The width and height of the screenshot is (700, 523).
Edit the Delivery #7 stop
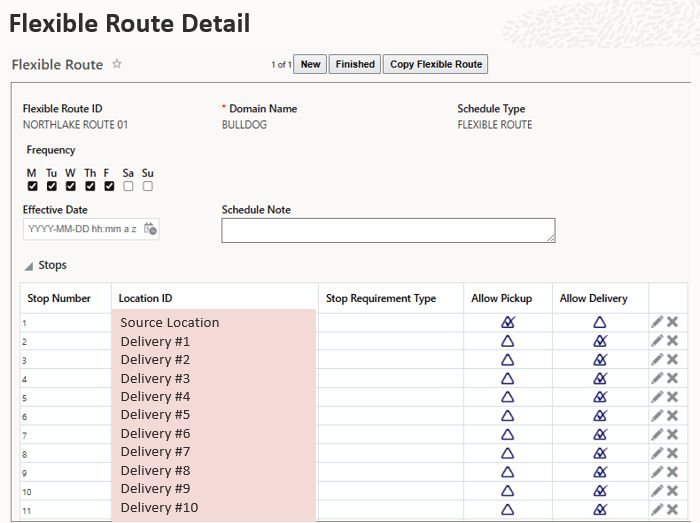(657, 453)
